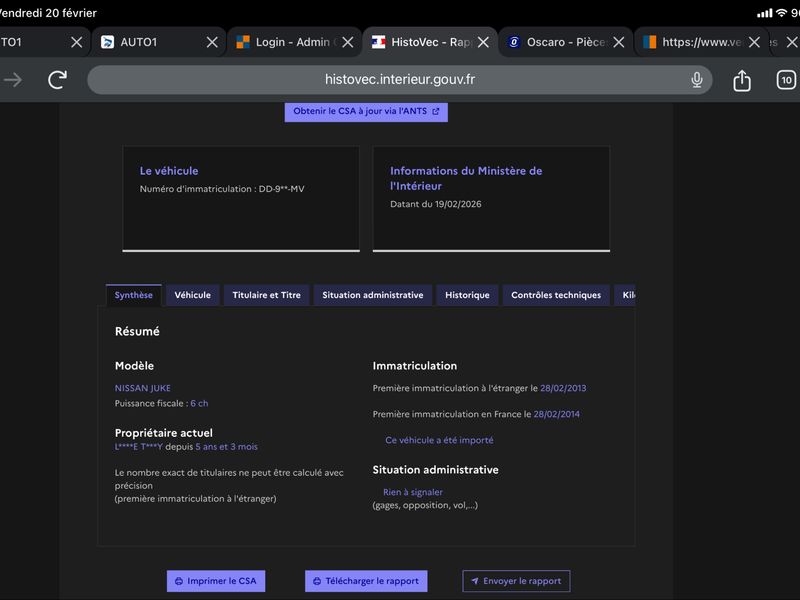
Task: Open Obtenir le CSA à jour via l'ANTS
Action: click(x=366, y=111)
